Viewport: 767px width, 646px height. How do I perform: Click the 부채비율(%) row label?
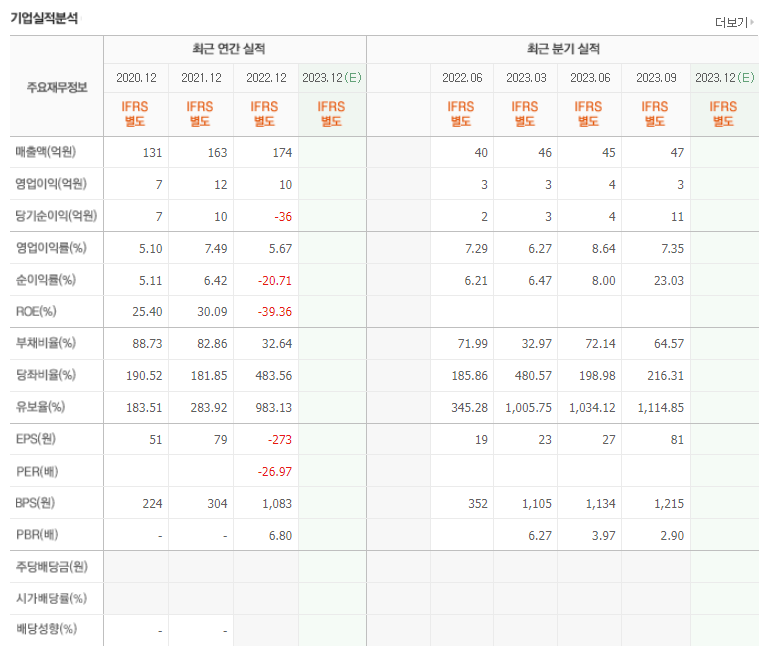(45, 342)
